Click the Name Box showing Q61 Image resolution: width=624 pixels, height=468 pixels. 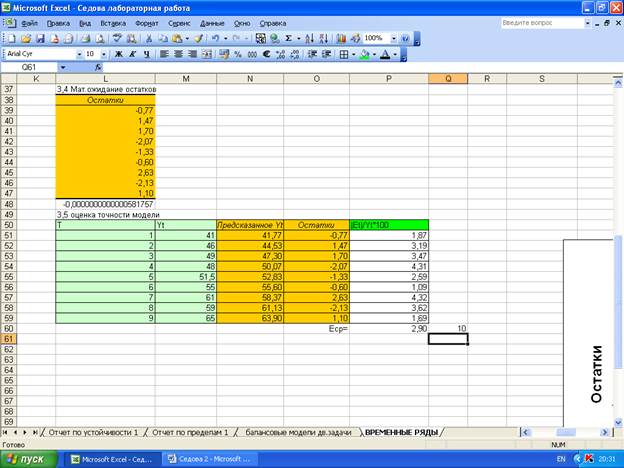[x=29, y=67]
